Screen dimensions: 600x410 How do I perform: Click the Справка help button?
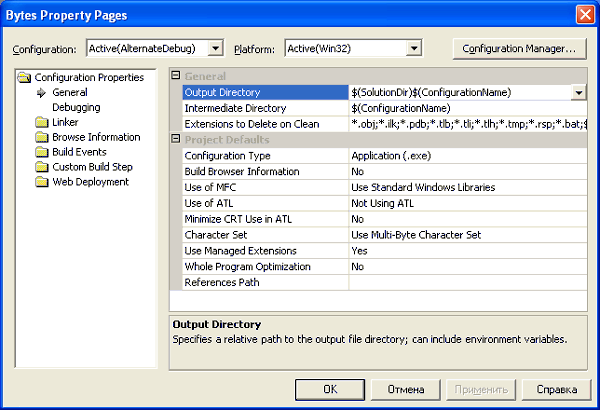(556, 389)
